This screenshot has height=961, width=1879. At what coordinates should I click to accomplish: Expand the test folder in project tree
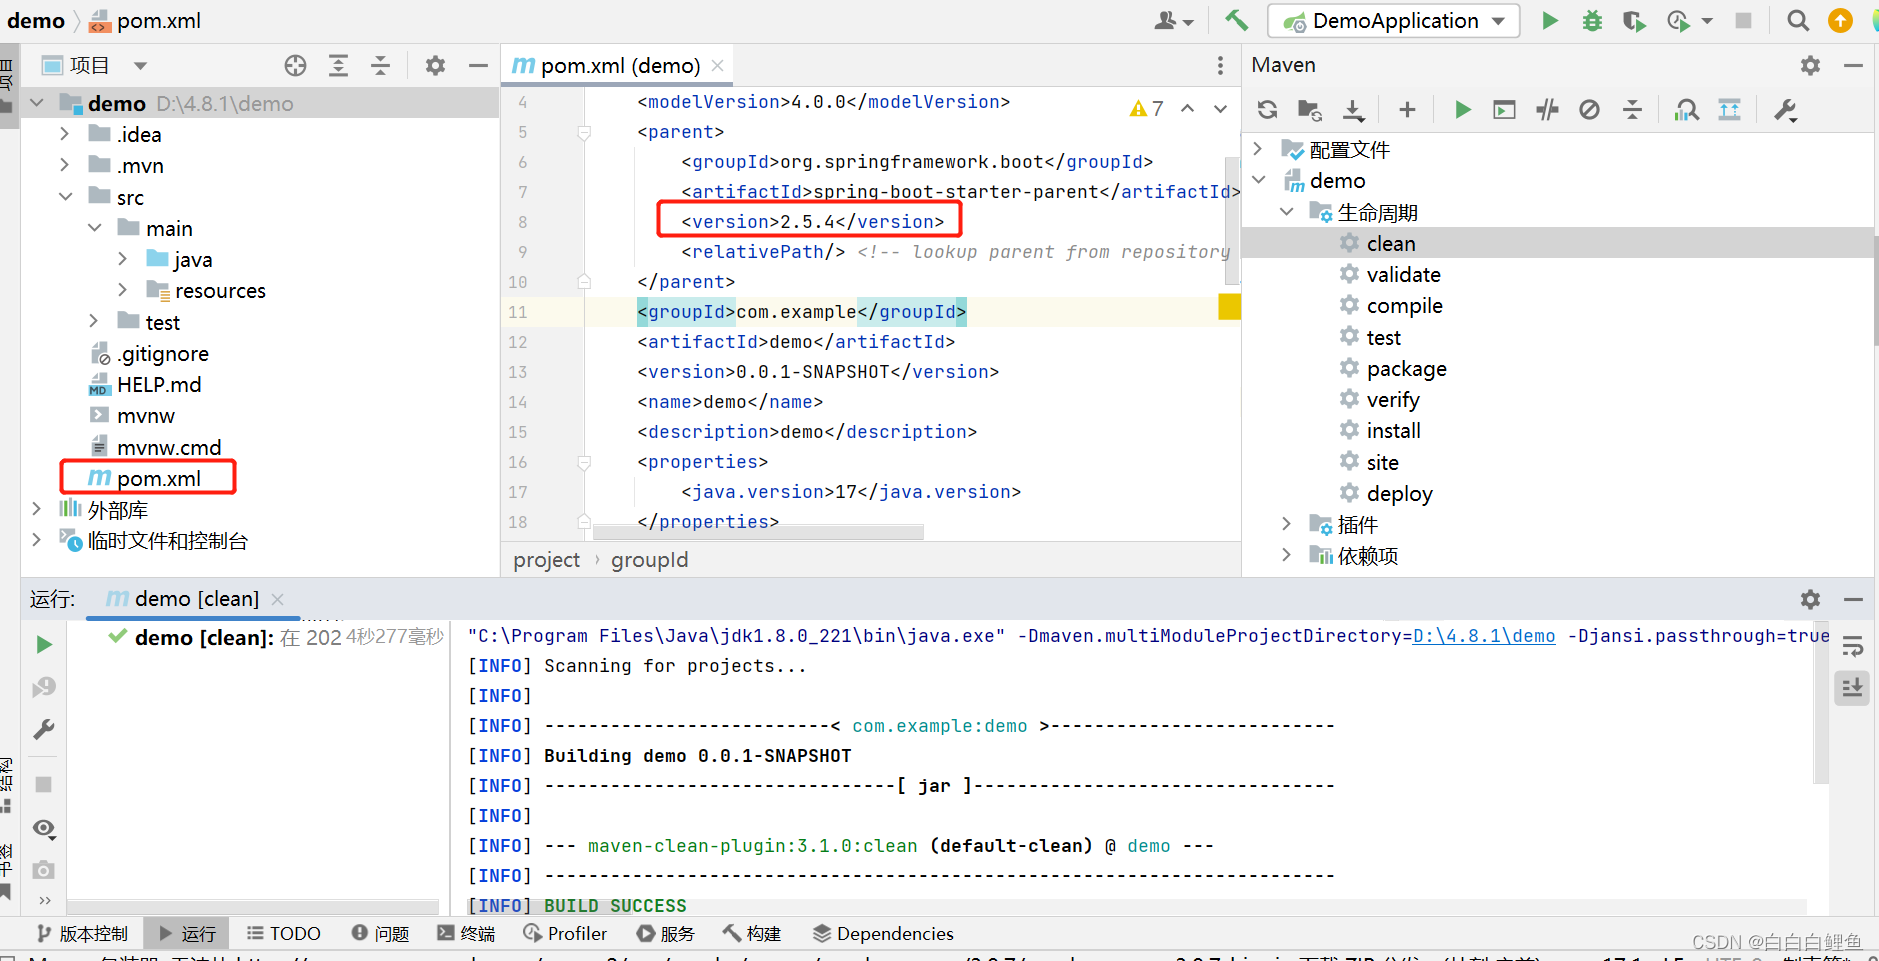click(x=94, y=321)
